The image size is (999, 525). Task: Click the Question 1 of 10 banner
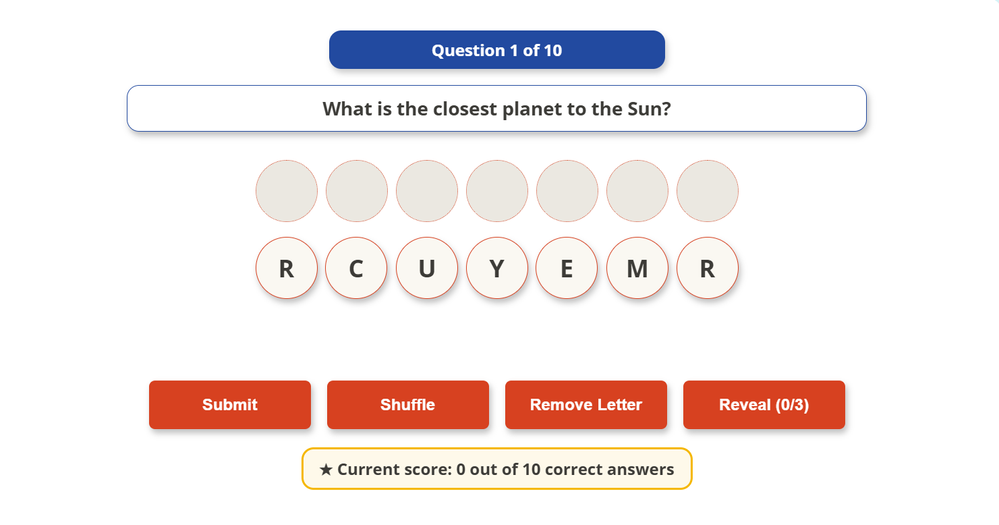(497, 50)
